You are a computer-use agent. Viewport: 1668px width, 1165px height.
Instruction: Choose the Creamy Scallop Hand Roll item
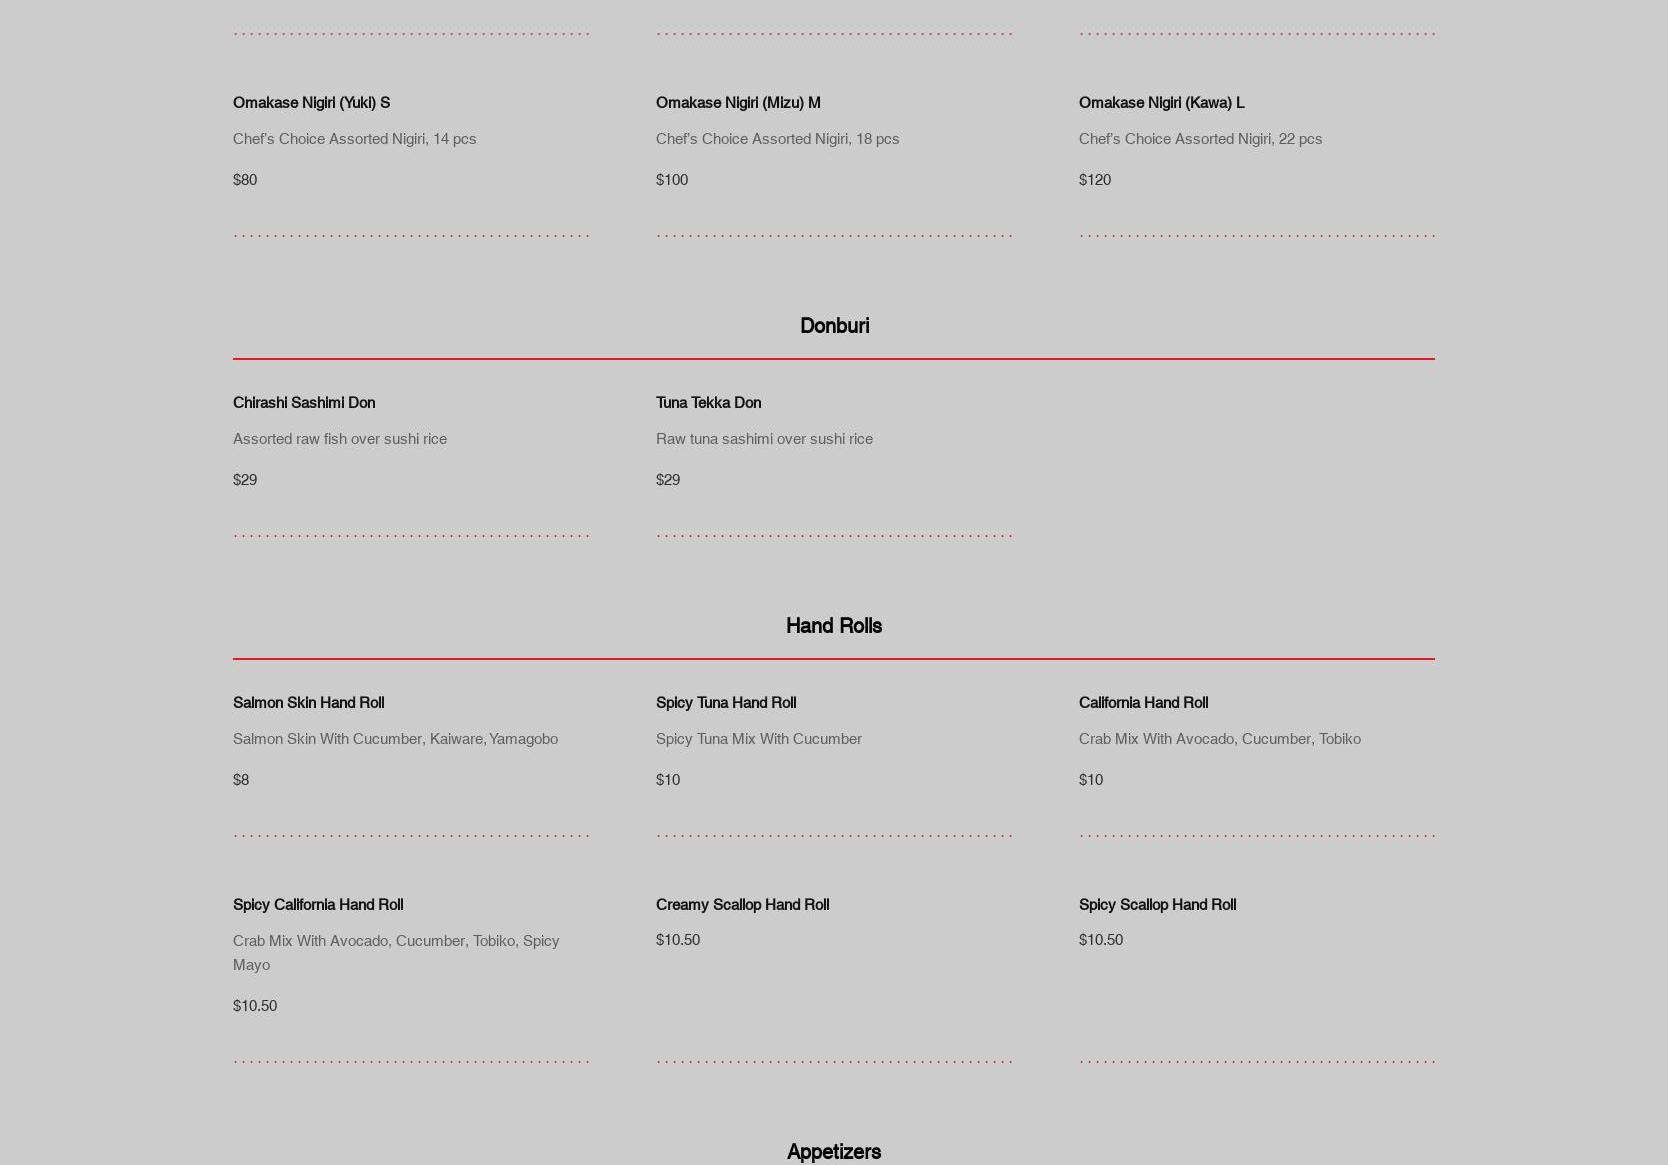point(741,905)
